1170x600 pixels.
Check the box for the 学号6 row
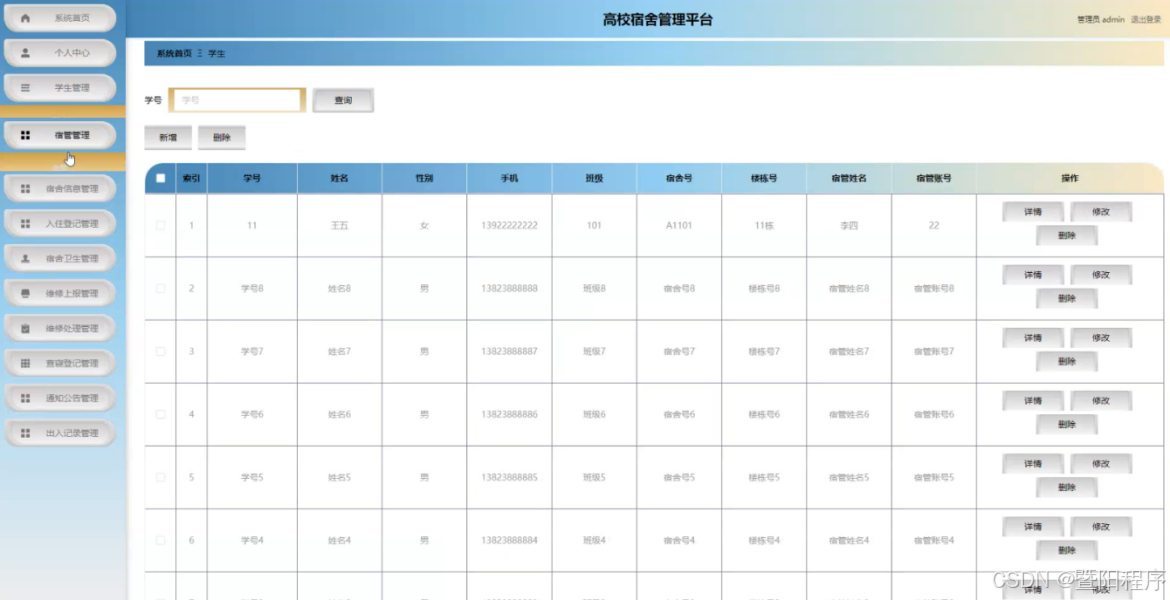pos(160,414)
